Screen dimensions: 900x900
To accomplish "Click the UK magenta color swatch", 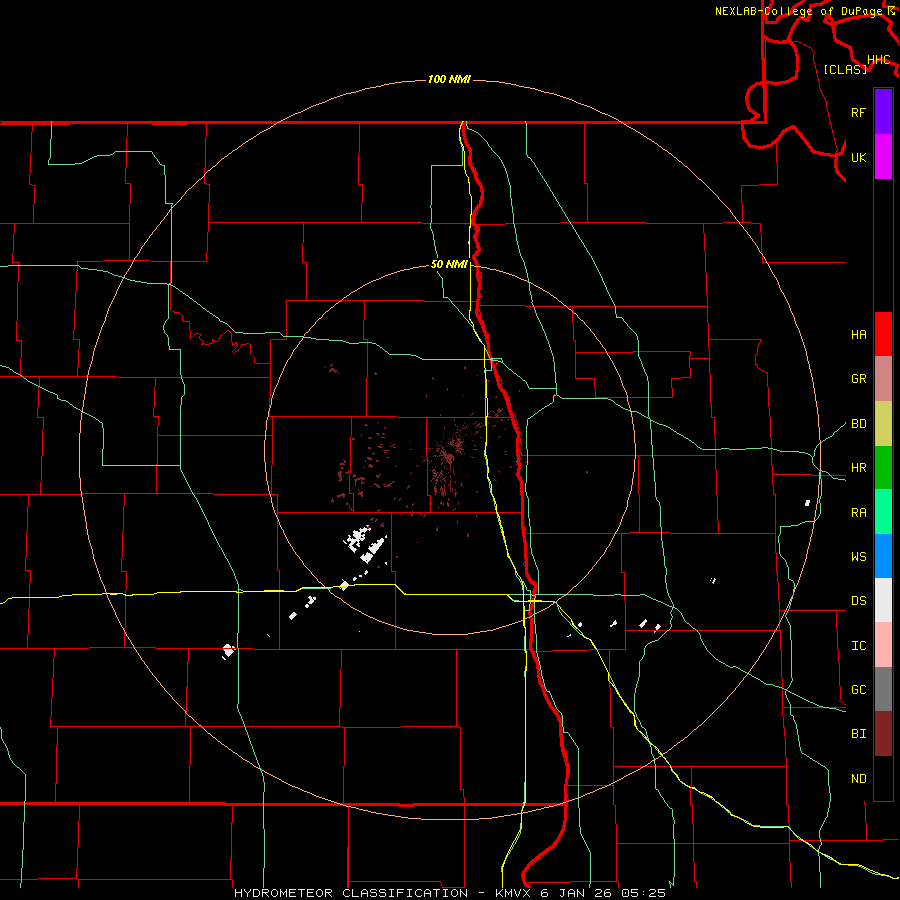I will point(883,157).
